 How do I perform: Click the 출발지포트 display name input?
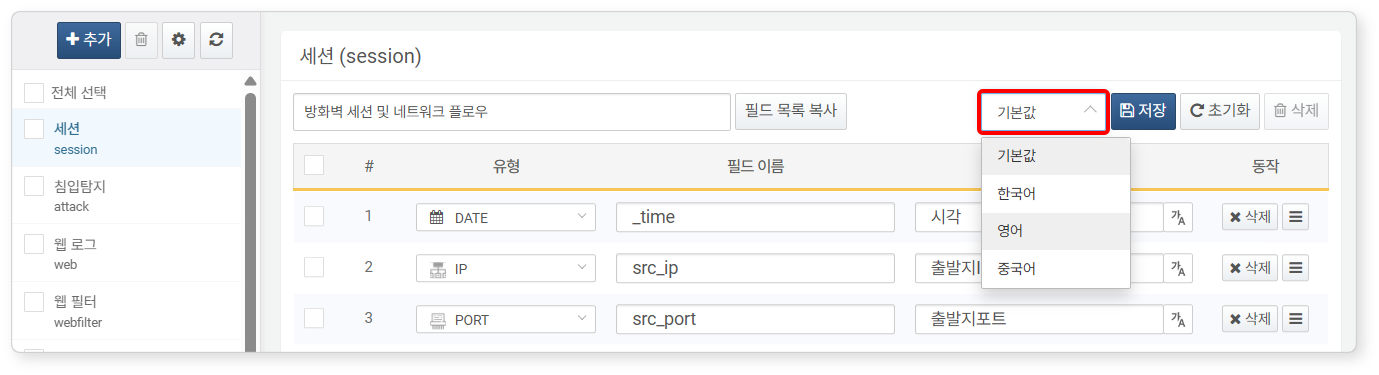[1039, 319]
